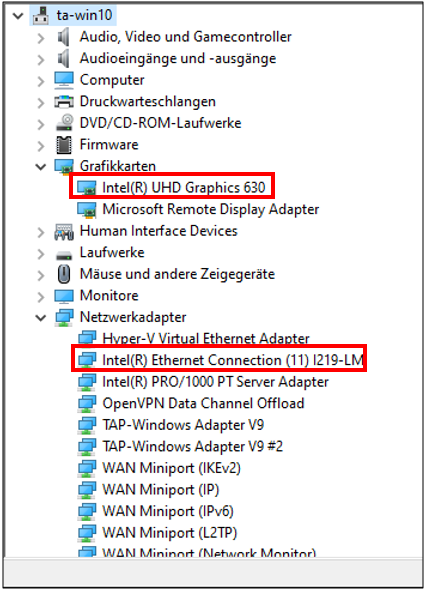Image resolution: width=425 pixels, height=591 pixels.
Task: Collapse the Netzwerkadapter category
Action: coord(40,317)
